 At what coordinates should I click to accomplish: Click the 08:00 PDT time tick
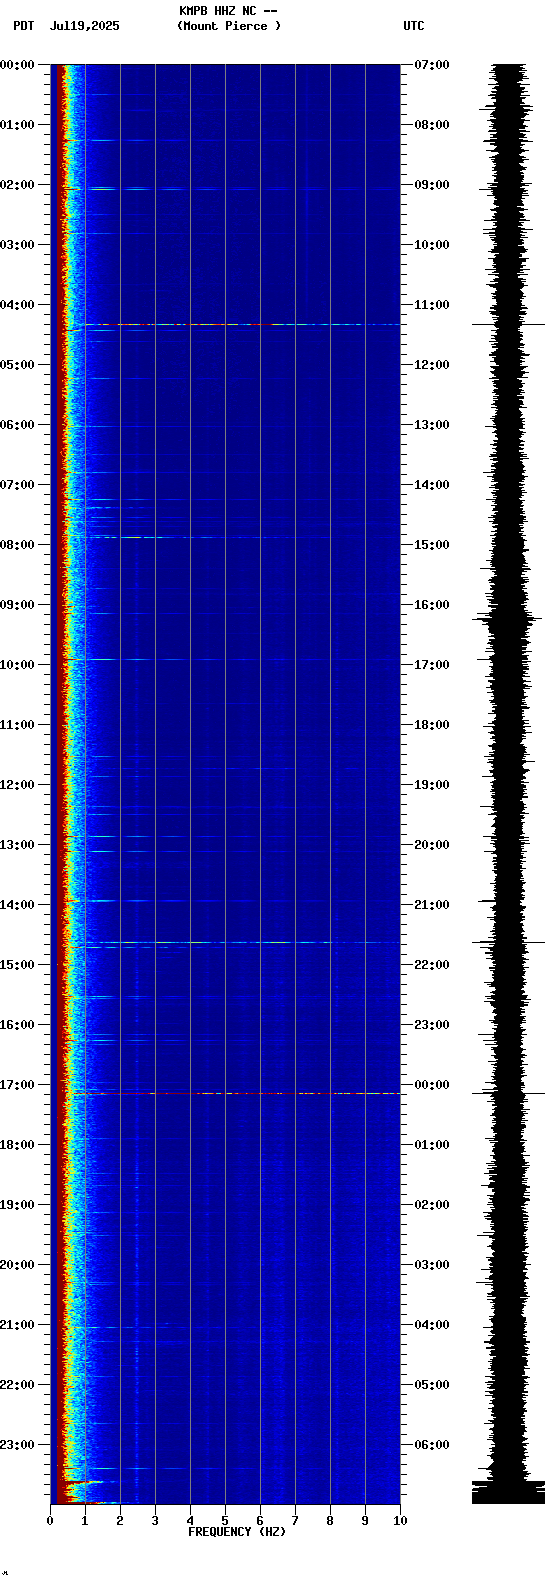pyautogui.click(x=17, y=545)
